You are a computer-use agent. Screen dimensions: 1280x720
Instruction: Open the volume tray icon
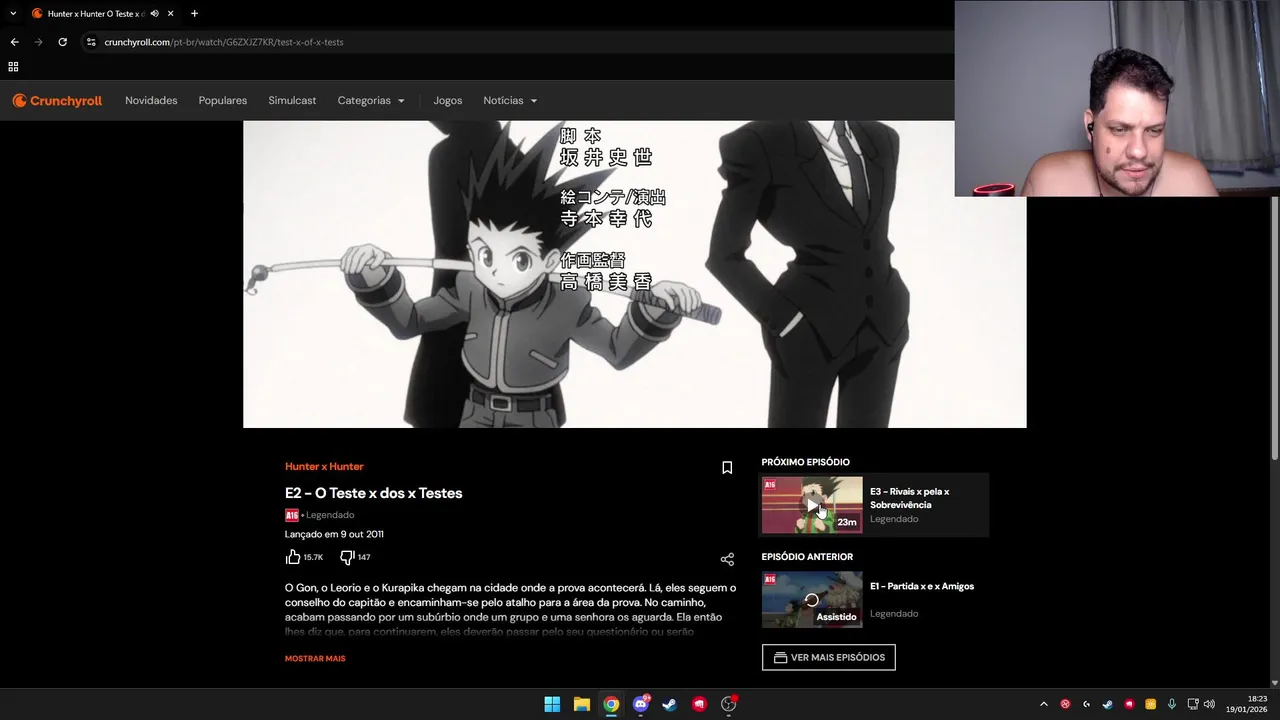click(1210, 704)
